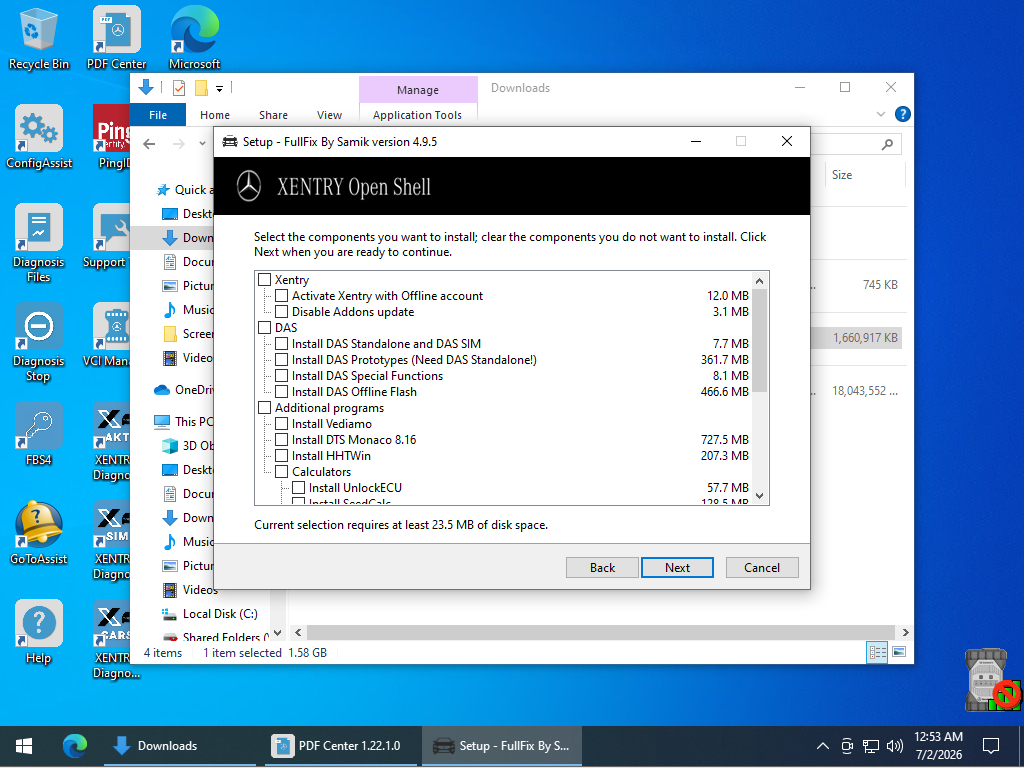Check Install UnlockECU option
The width and height of the screenshot is (1024, 768).
[298, 487]
